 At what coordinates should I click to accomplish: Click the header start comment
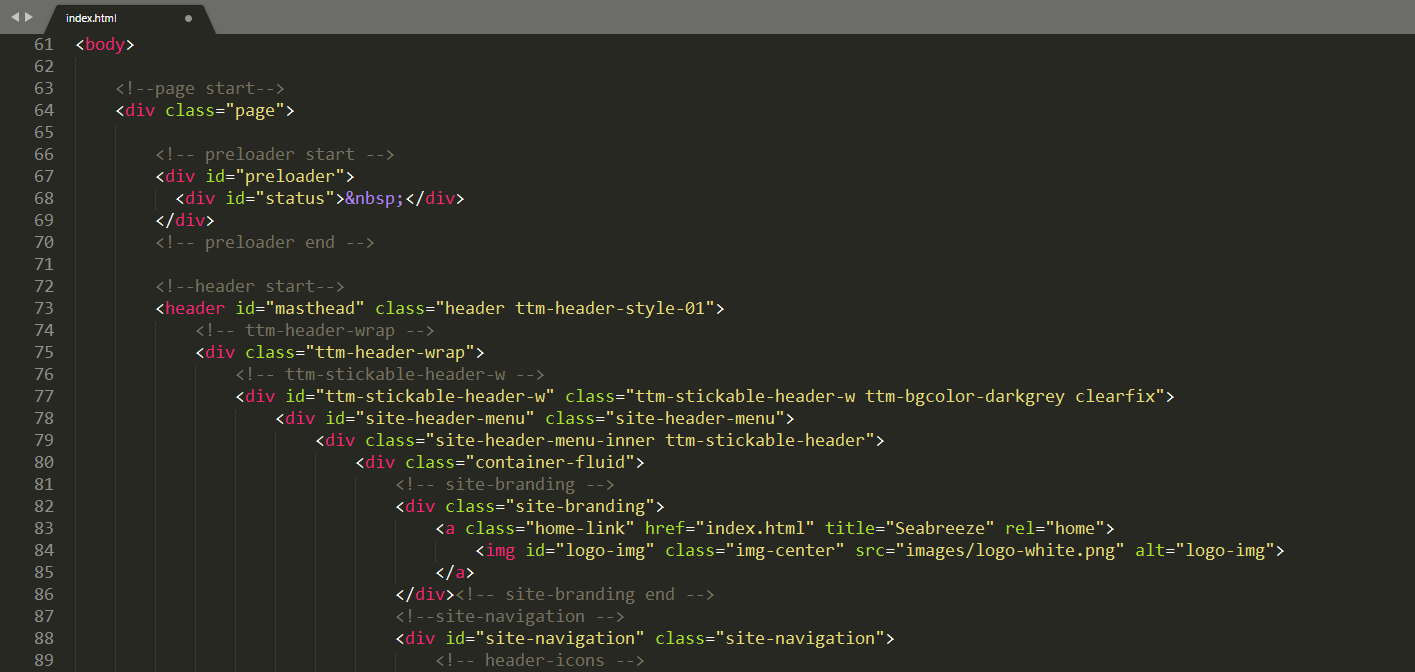(x=250, y=286)
